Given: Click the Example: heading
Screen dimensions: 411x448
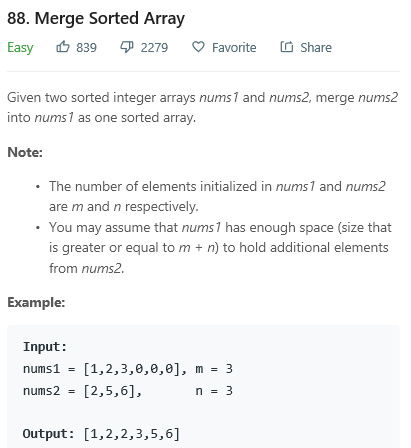Looking at the screenshot, I should (x=36, y=303).
